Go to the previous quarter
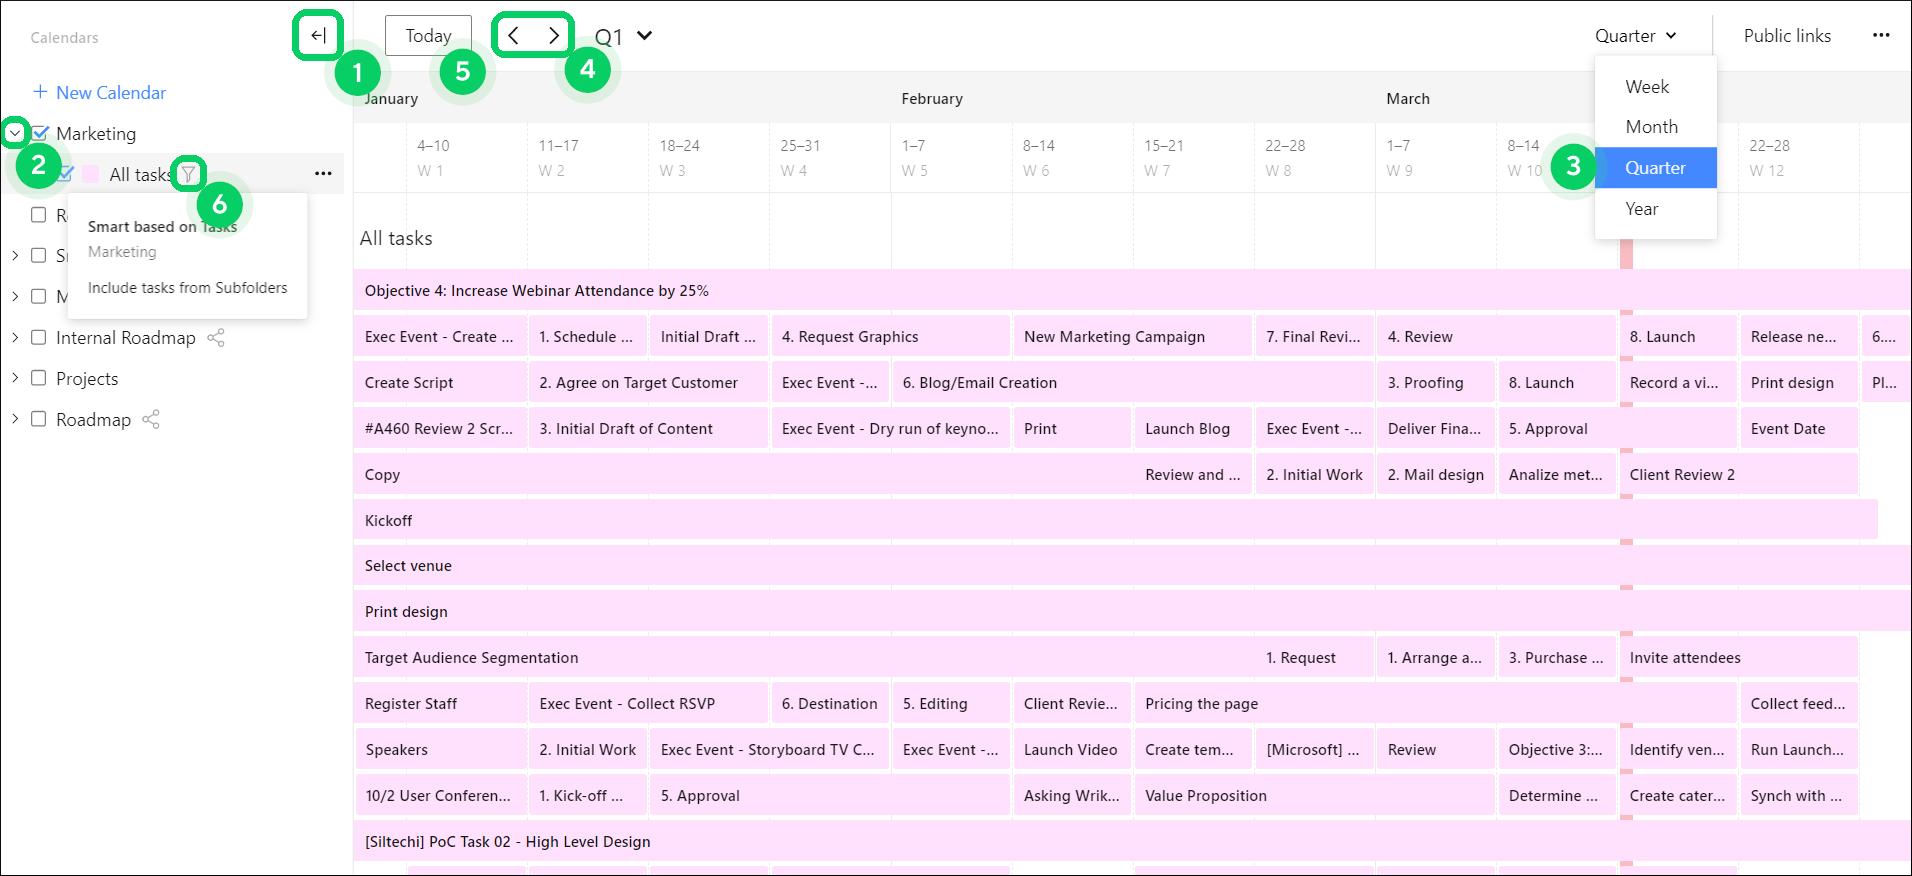1912x876 pixels. [x=513, y=36]
